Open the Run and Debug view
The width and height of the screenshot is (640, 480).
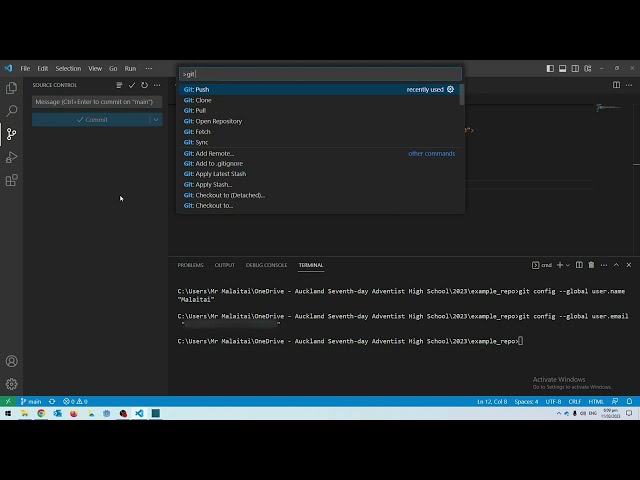click(11, 157)
